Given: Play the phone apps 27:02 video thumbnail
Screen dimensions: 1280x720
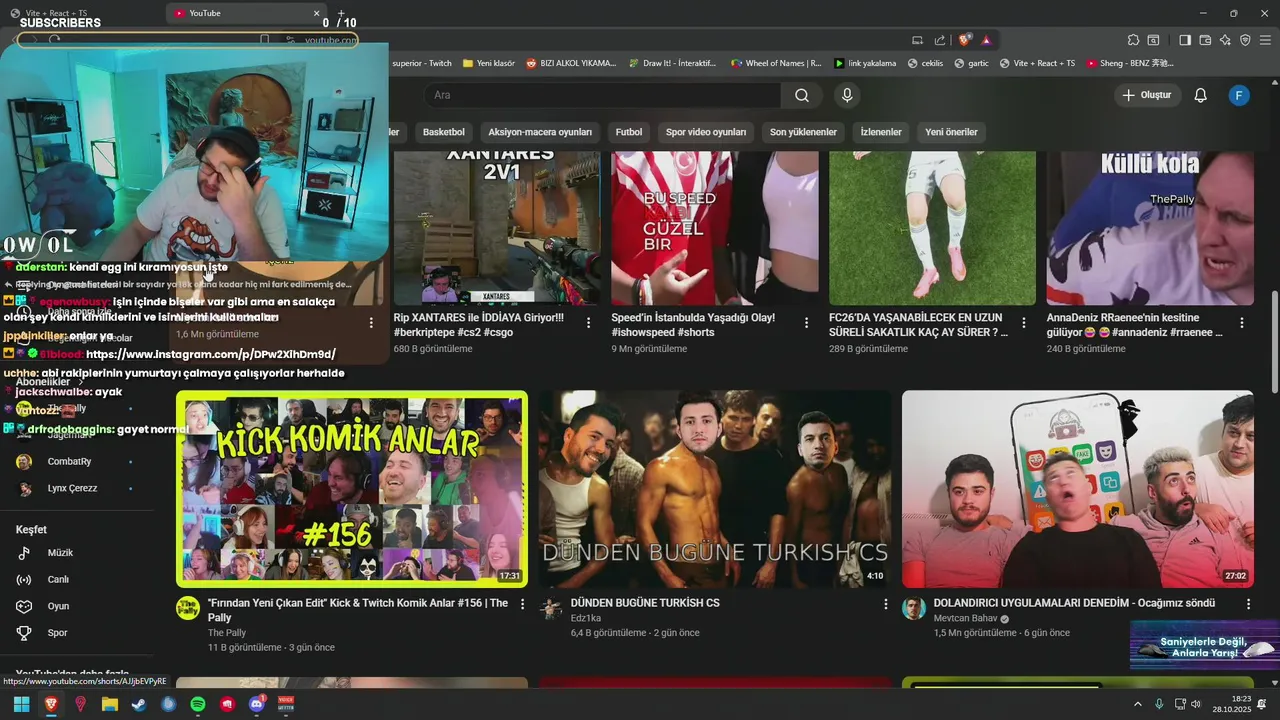Looking at the screenshot, I should click(1078, 489).
